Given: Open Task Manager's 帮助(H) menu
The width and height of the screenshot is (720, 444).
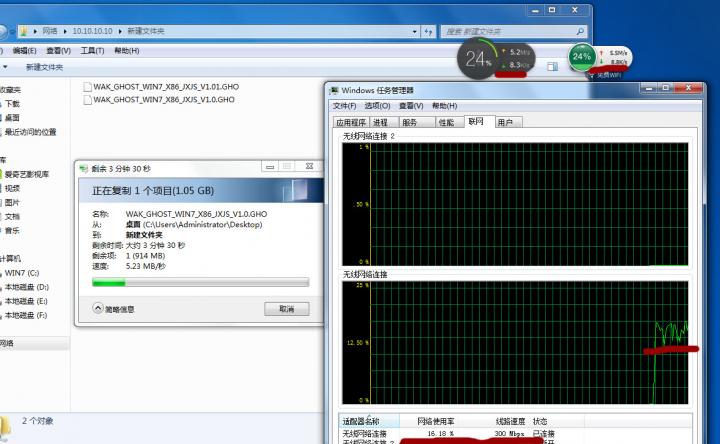Looking at the screenshot, I should pos(444,106).
